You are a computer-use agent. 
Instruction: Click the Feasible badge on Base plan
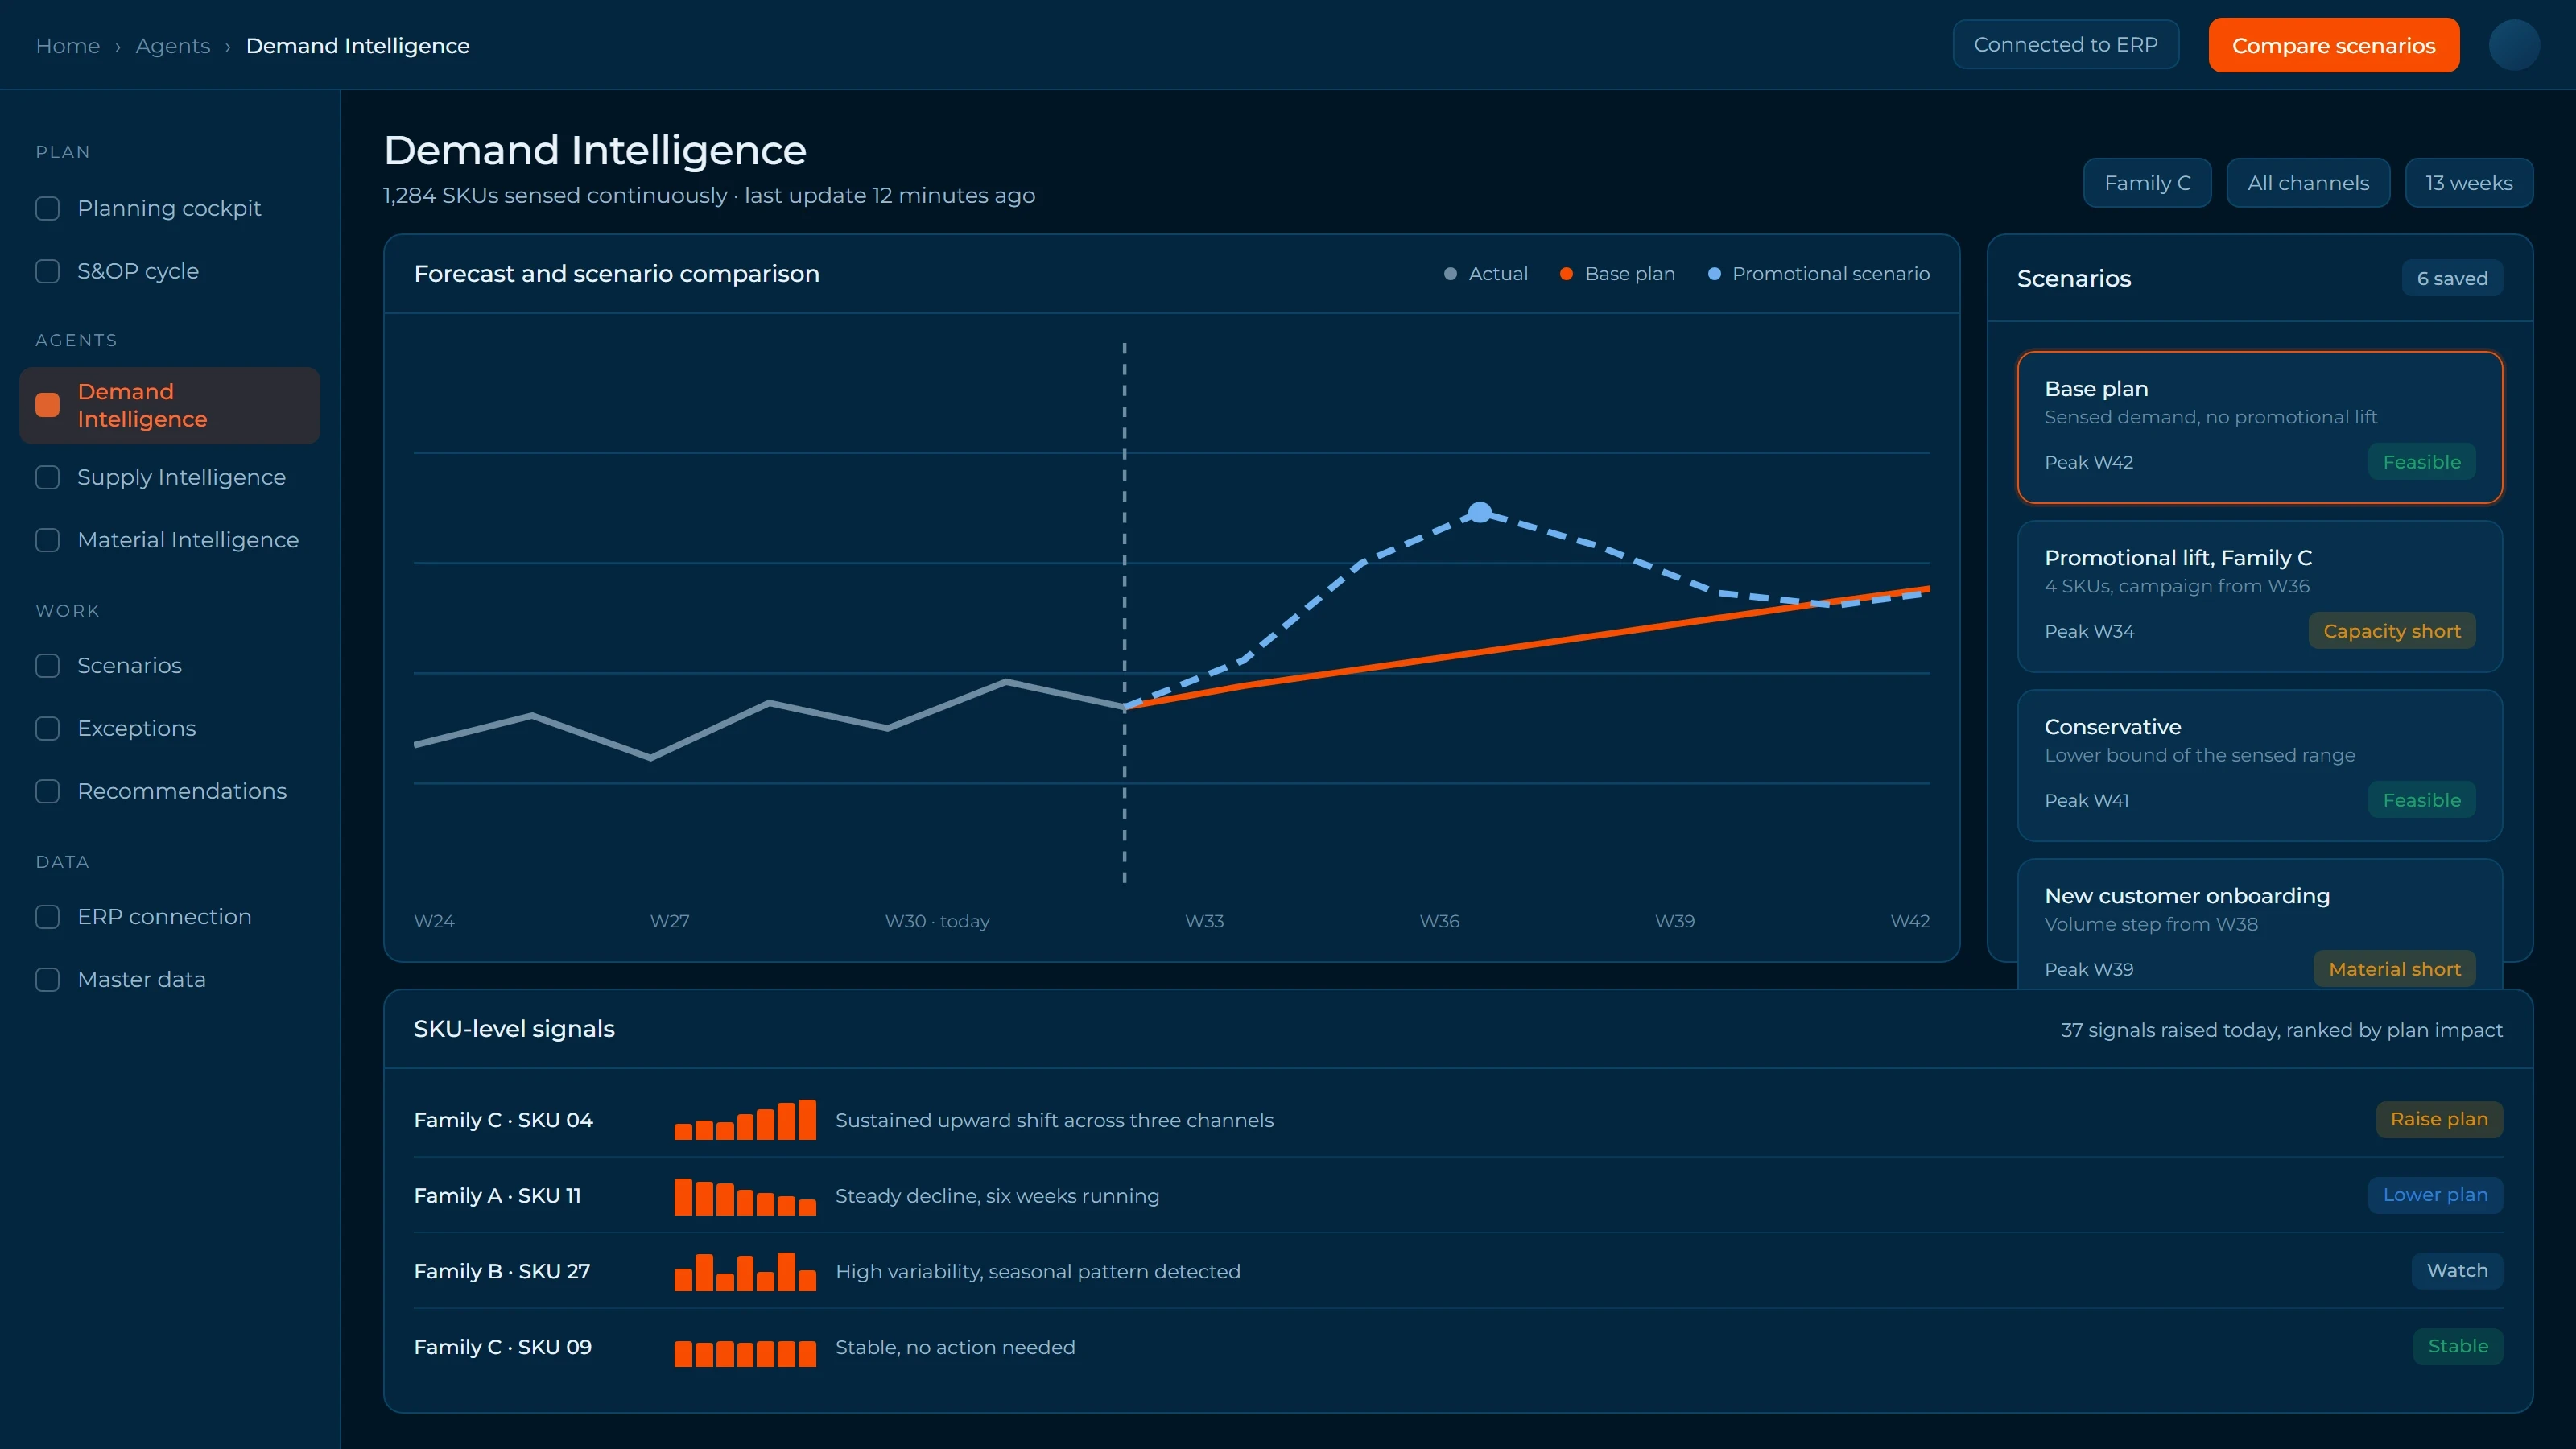(x=2421, y=462)
